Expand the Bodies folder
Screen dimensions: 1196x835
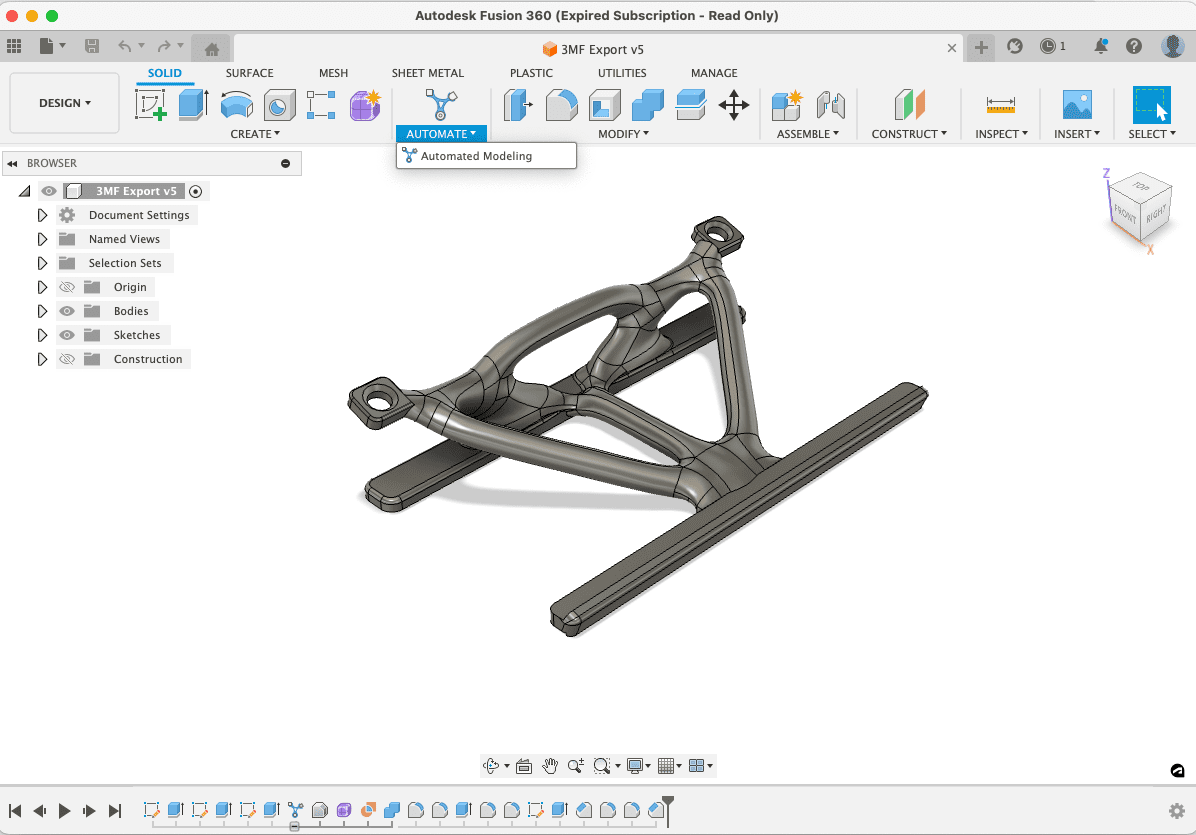coord(42,311)
